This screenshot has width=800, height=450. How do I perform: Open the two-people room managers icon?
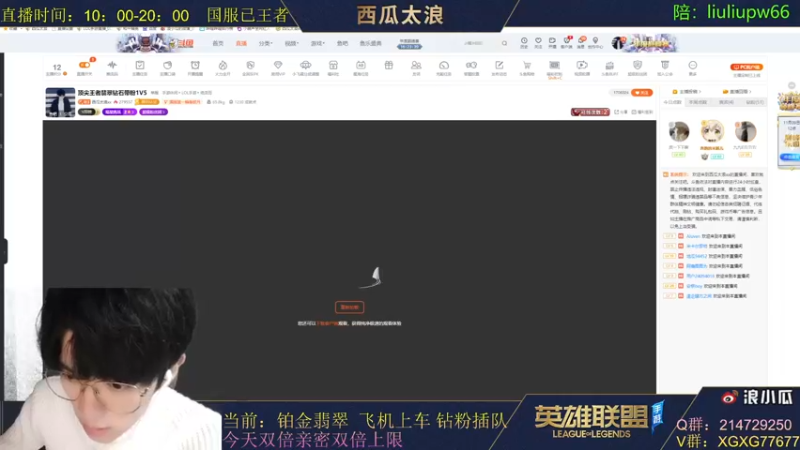coord(416,65)
